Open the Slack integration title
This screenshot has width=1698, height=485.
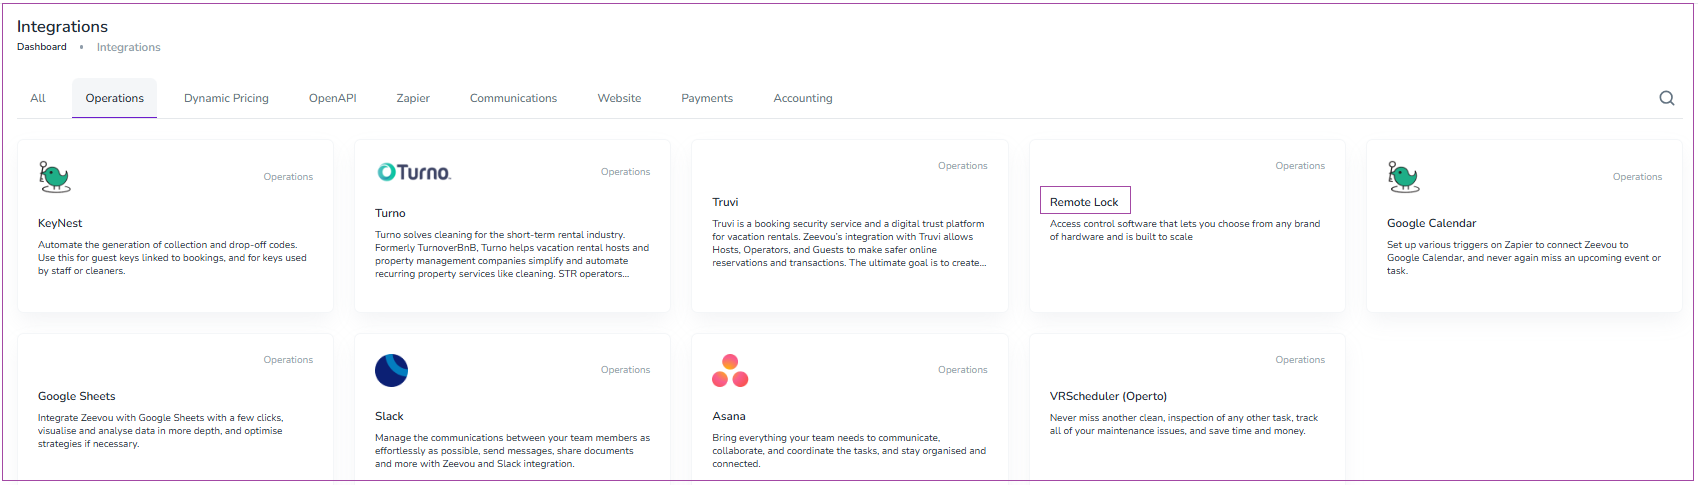[x=389, y=416]
